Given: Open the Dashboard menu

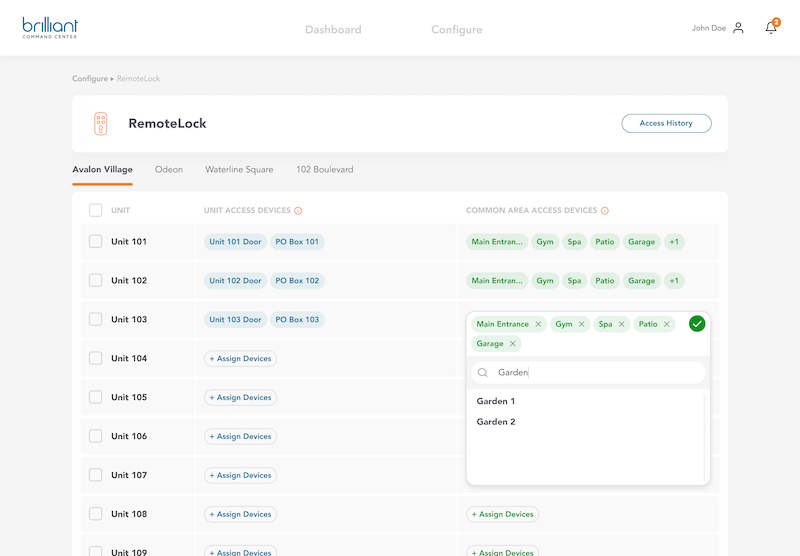Looking at the screenshot, I should (x=333, y=30).
